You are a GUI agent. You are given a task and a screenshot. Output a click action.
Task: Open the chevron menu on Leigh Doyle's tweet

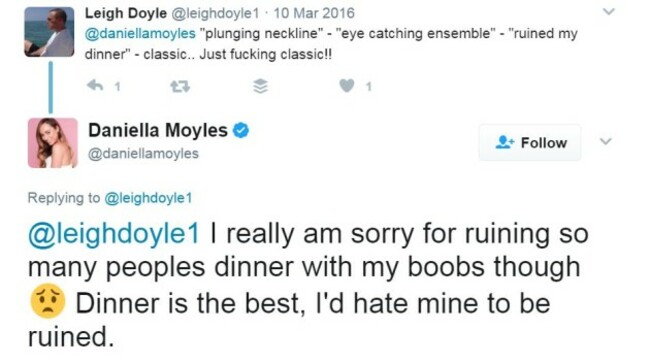[608, 12]
